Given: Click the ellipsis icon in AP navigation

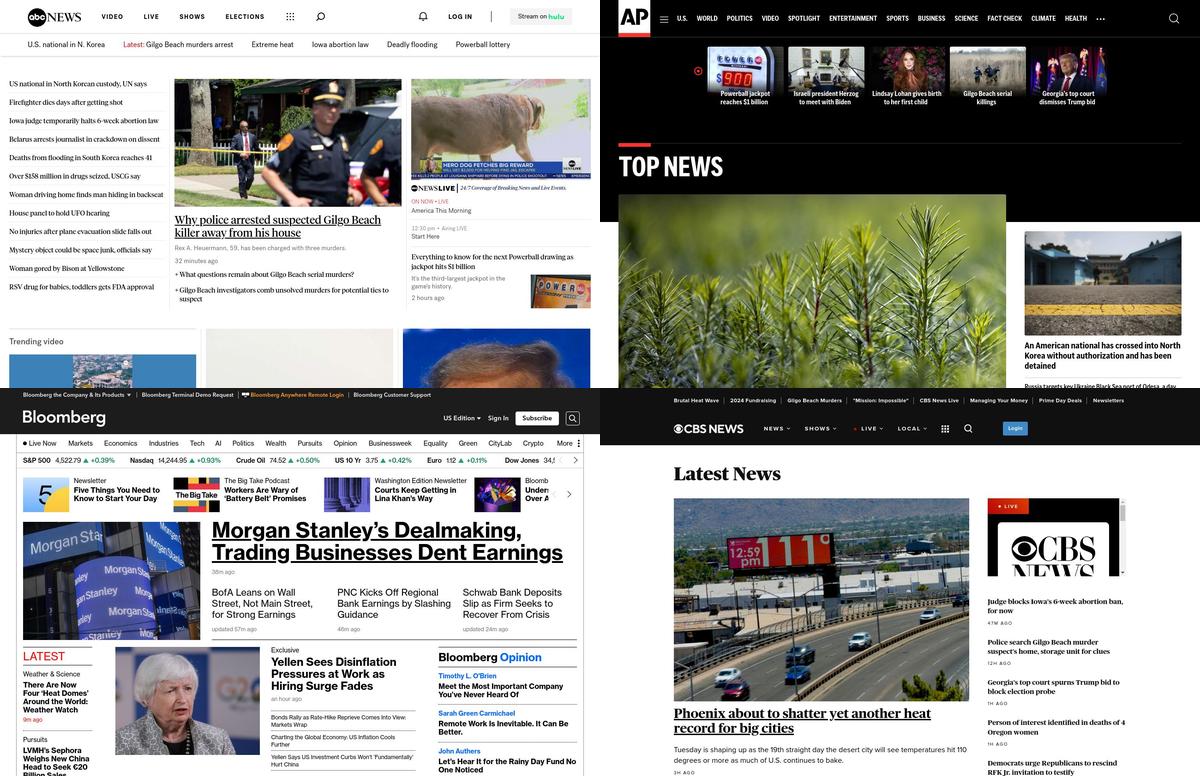Looking at the screenshot, I should [1101, 18].
